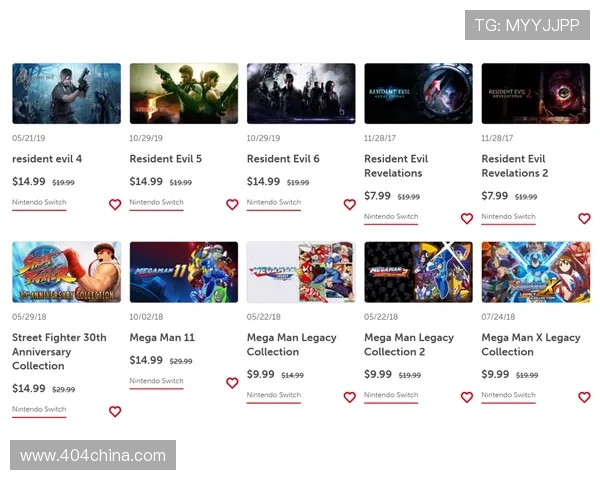Viewport: 600px width, 480px height.
Task: Favorite Resident Evil 6 with heart icon
Action: click(349, 204)
